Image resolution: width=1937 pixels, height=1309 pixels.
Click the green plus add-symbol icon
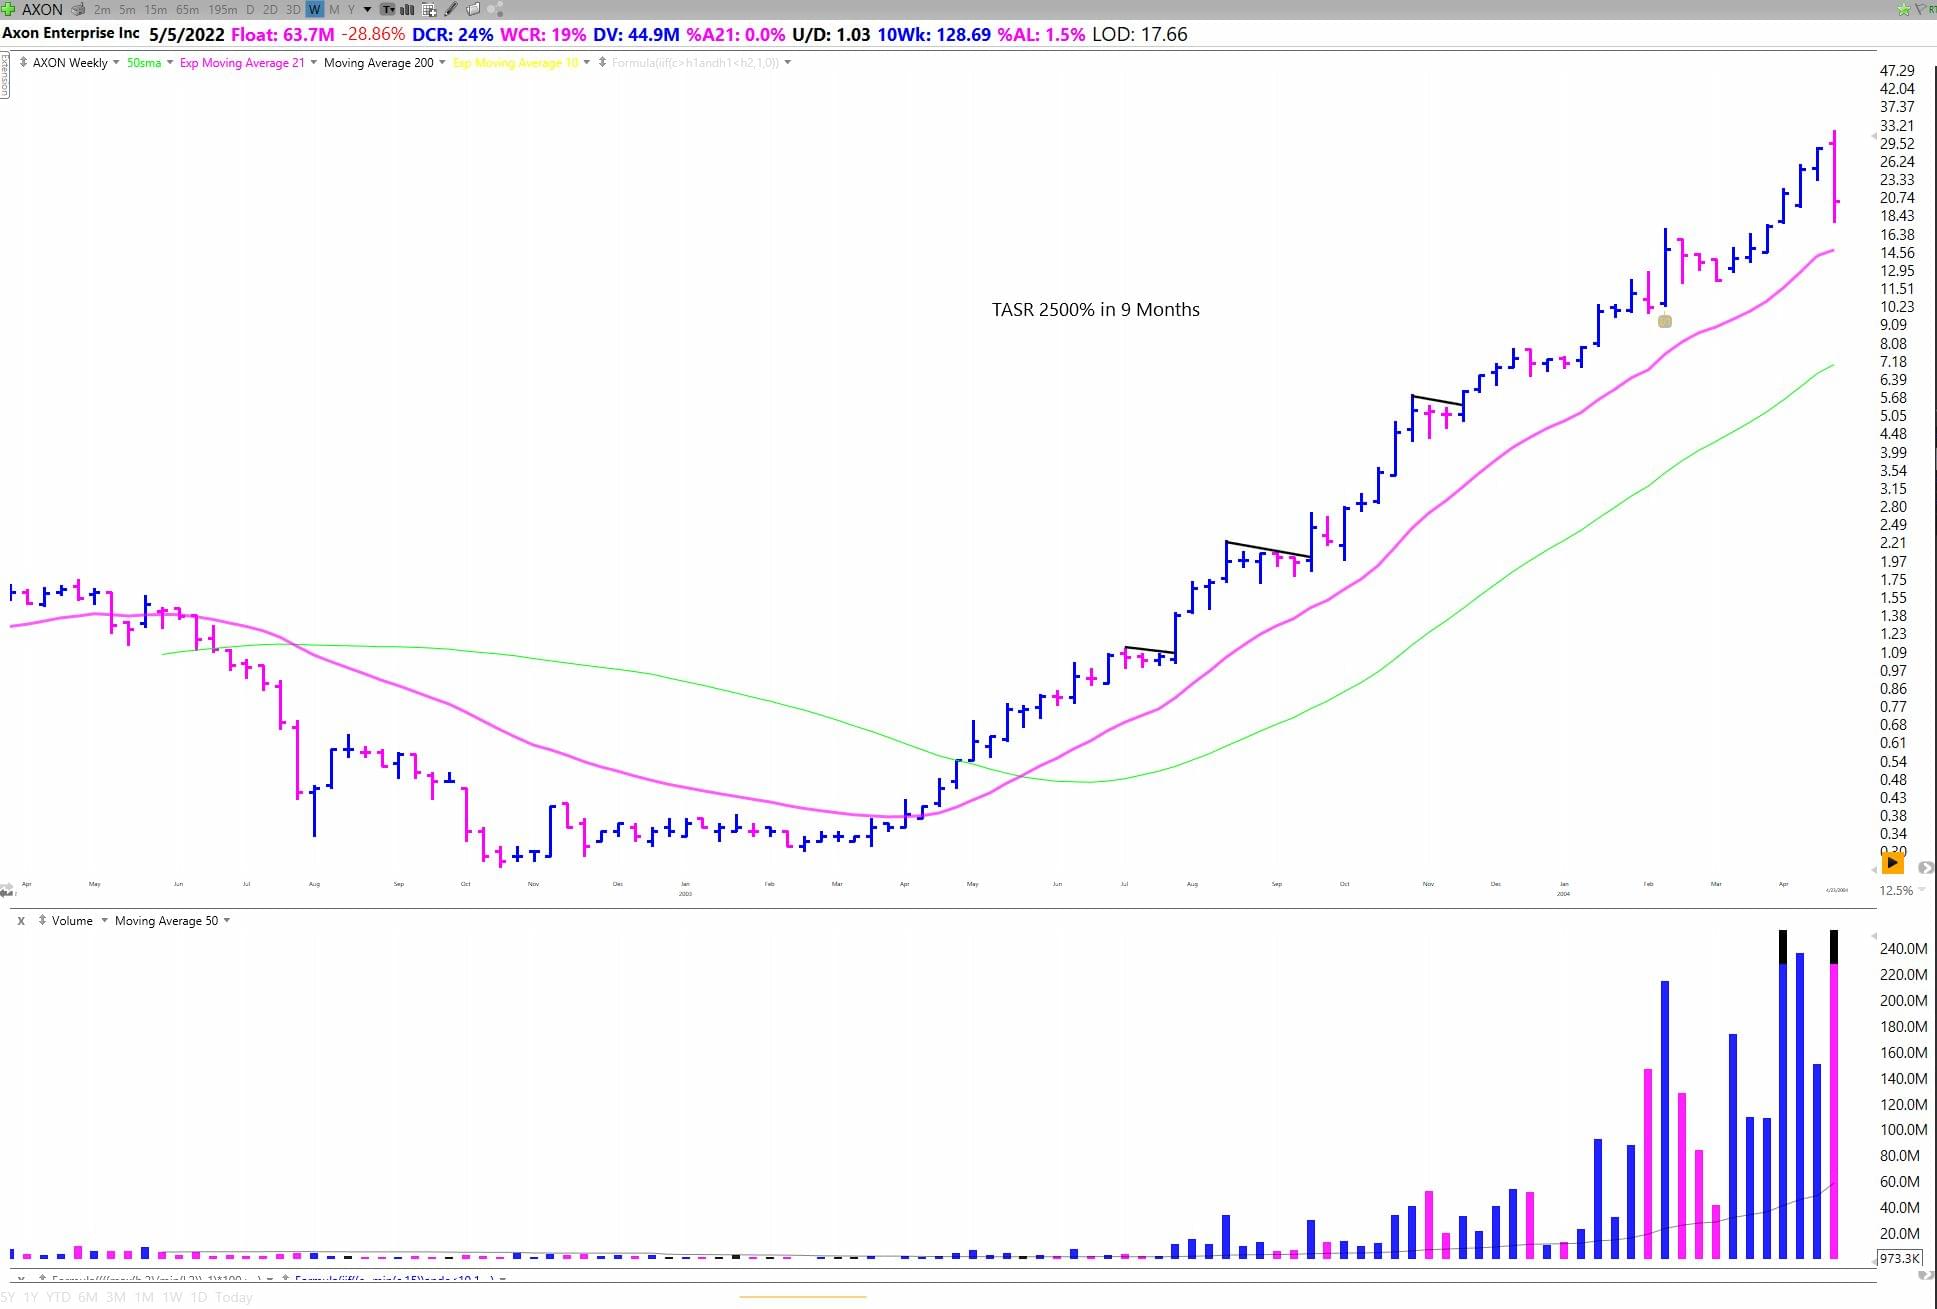[8, 9]
